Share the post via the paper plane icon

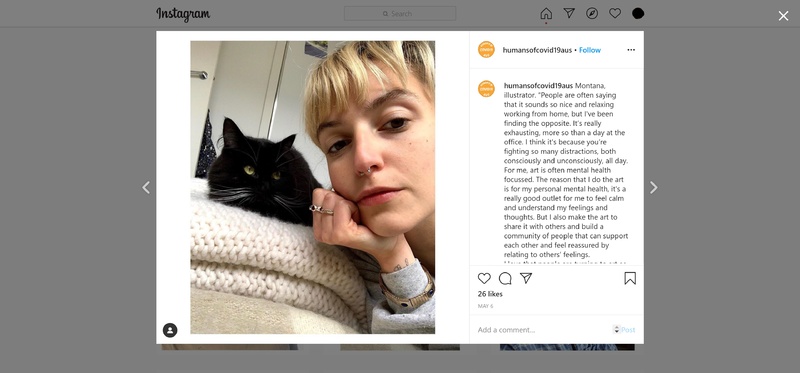click(x=526, y=278)
